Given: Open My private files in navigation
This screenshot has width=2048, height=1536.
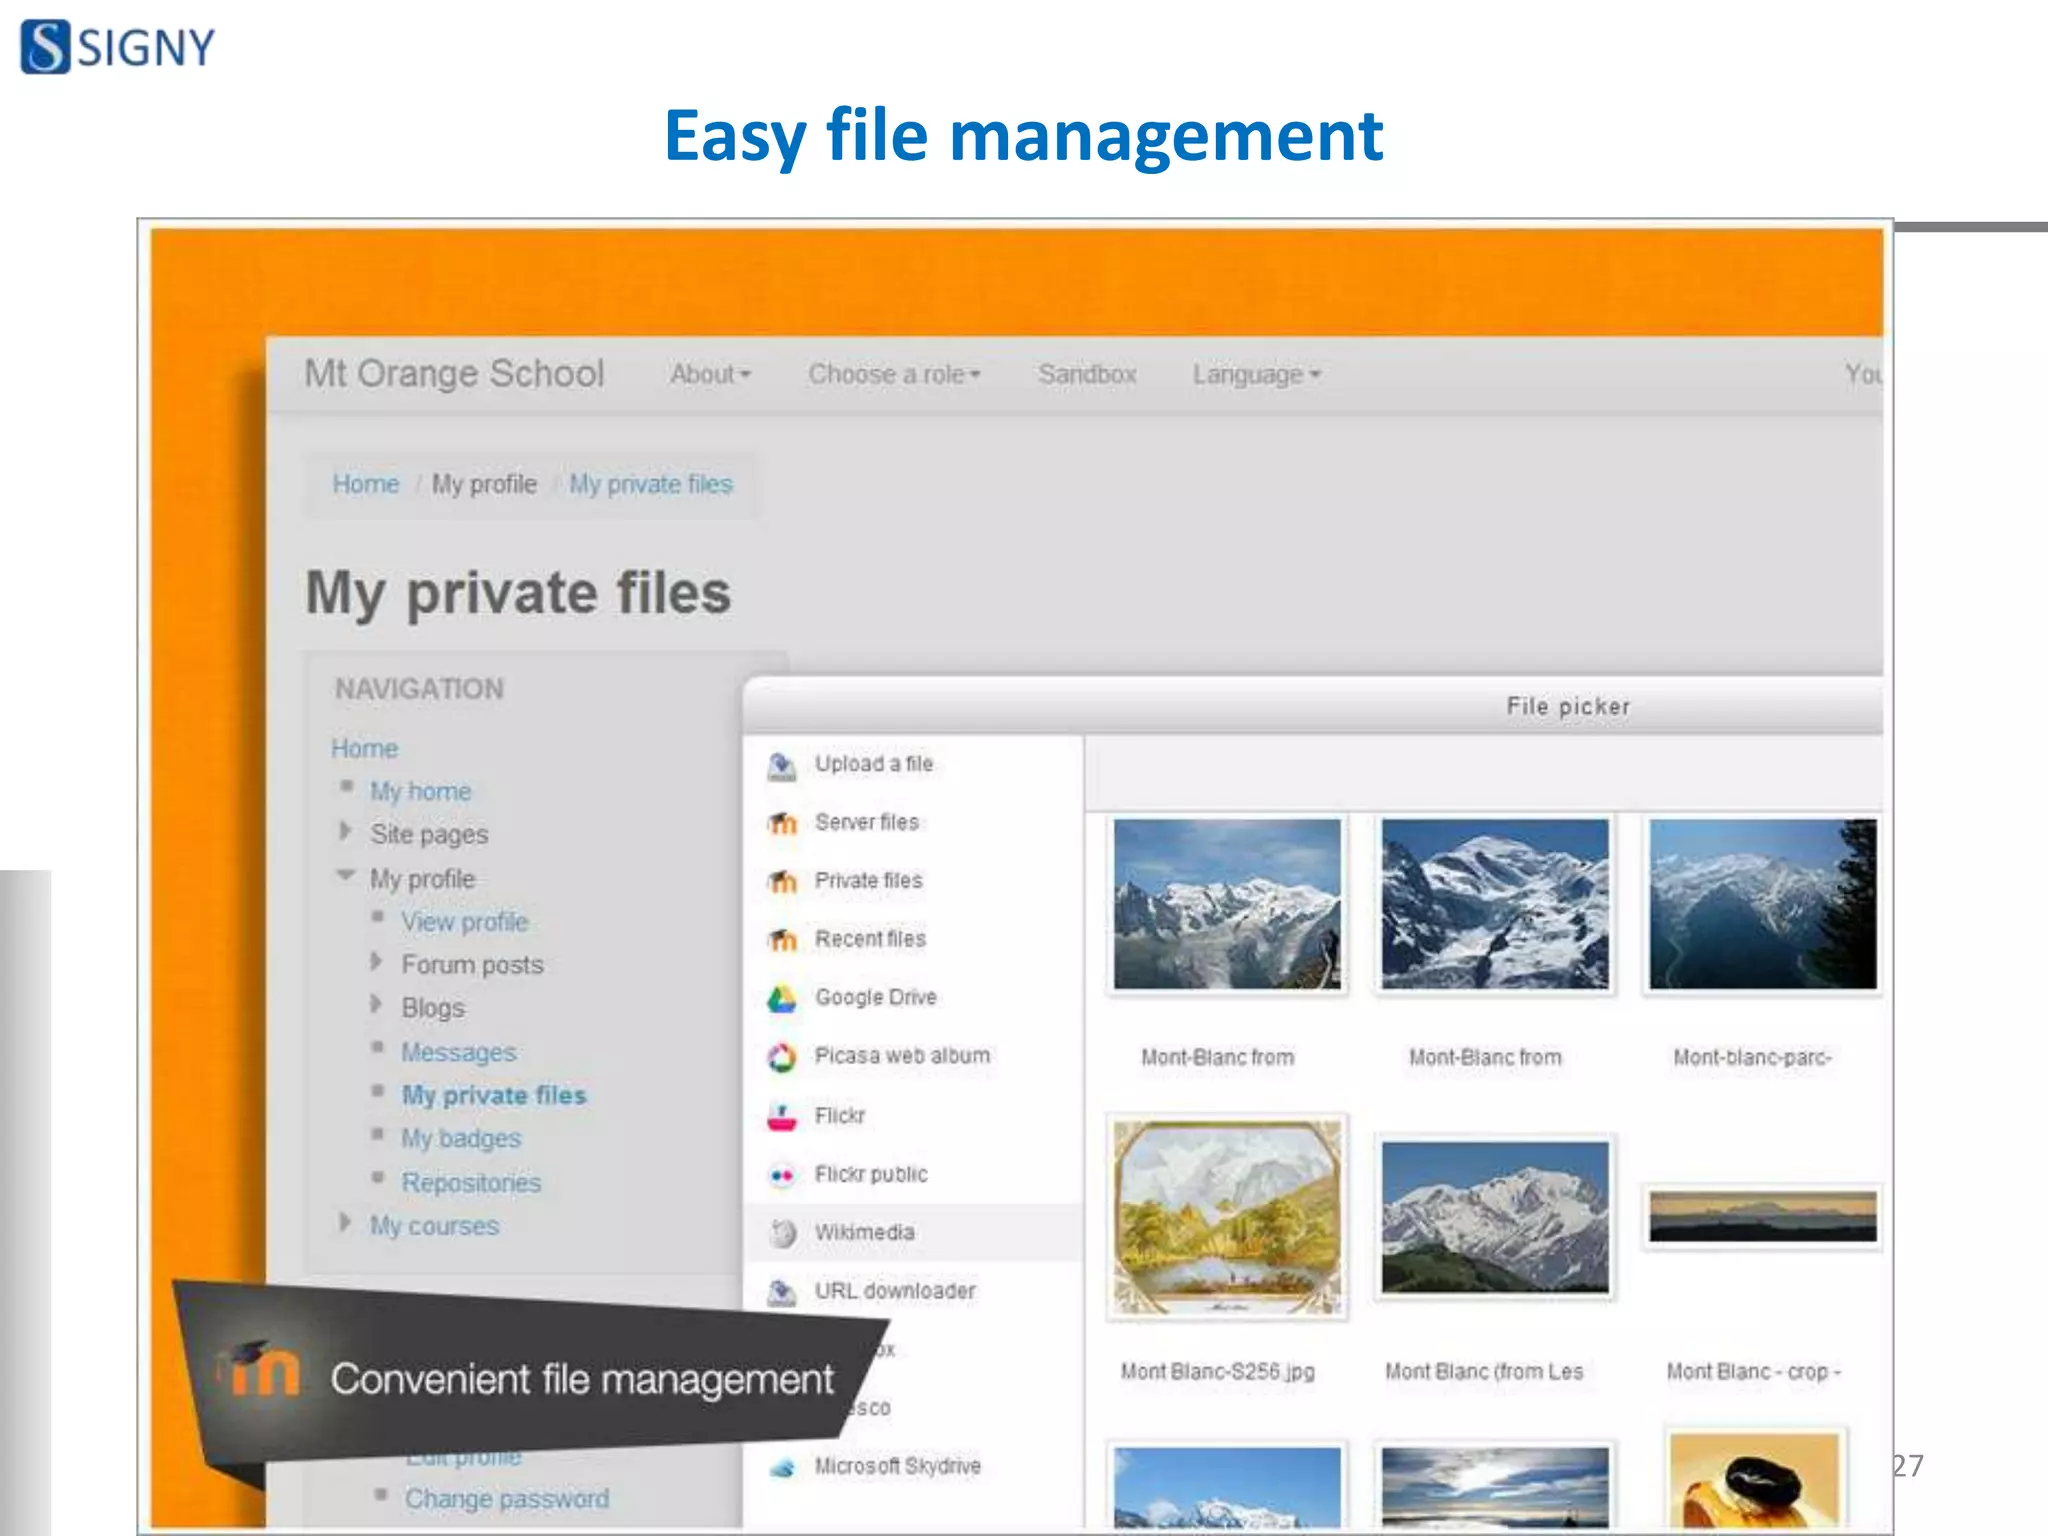Looking at the screenshot, I should pyautogui.click(x=494, y=1096).
